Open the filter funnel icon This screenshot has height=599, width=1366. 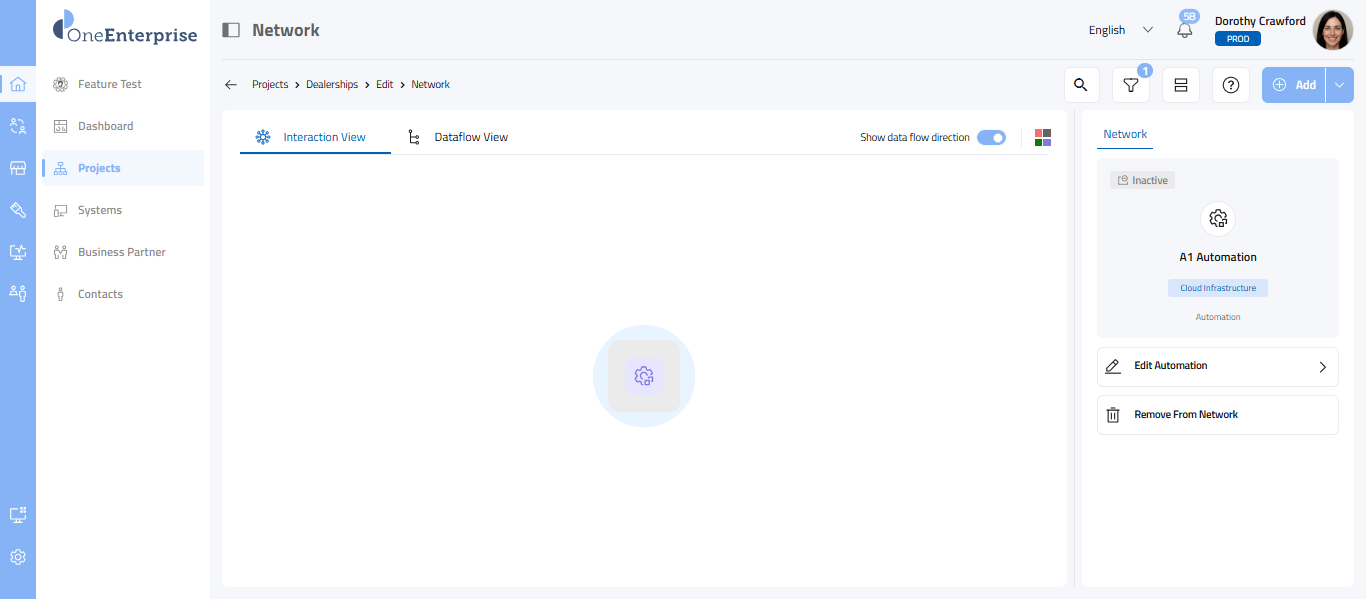(x=1131, y=85)
